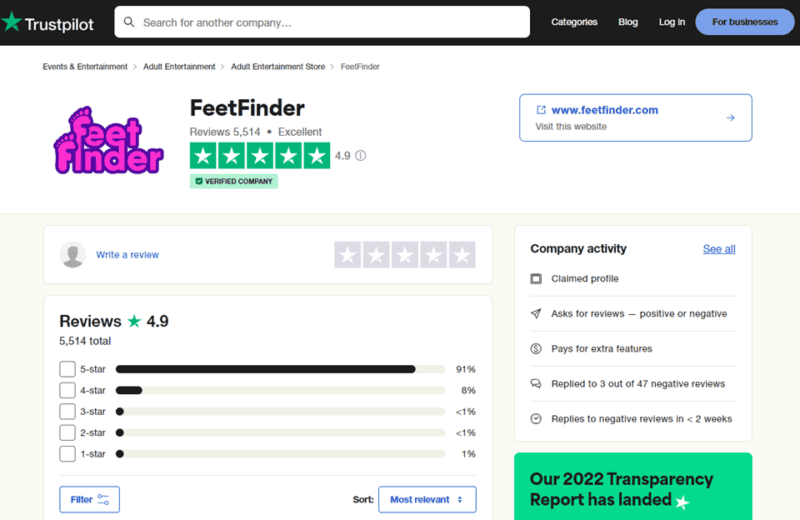The width and height of the screenshot is (800, 520).
Task: Open the Categories menu in the header
Action: 574,22
